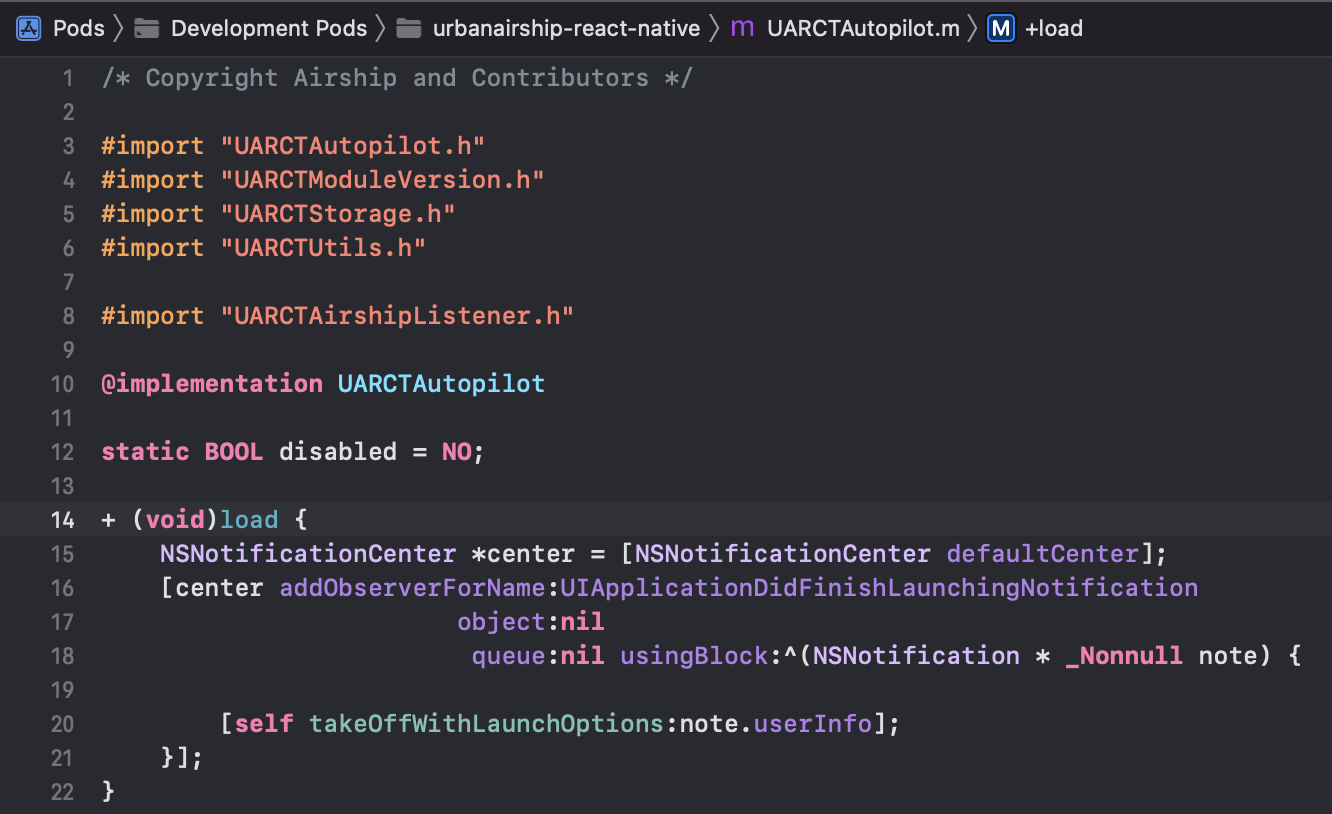The height and width of the screenshot is (814, 1332).
Task: Click the urbanairship-react-native folder icon
Action: click(409, 27)
